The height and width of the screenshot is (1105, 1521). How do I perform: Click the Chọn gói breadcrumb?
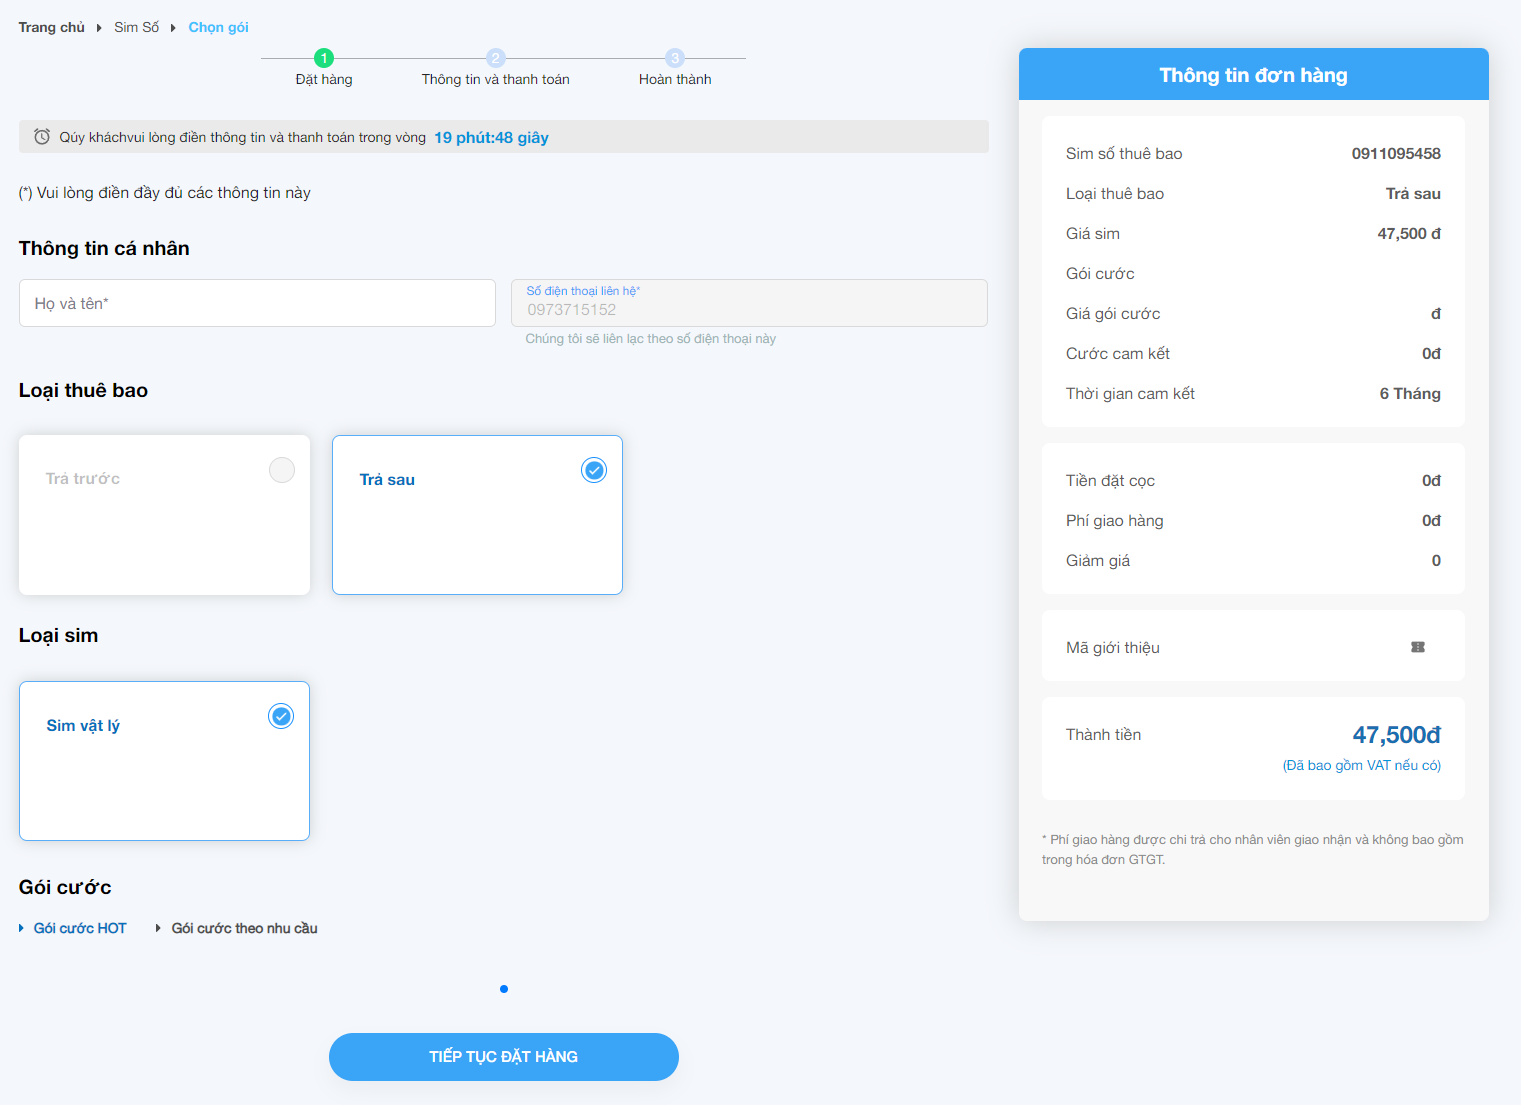[218, 27]
